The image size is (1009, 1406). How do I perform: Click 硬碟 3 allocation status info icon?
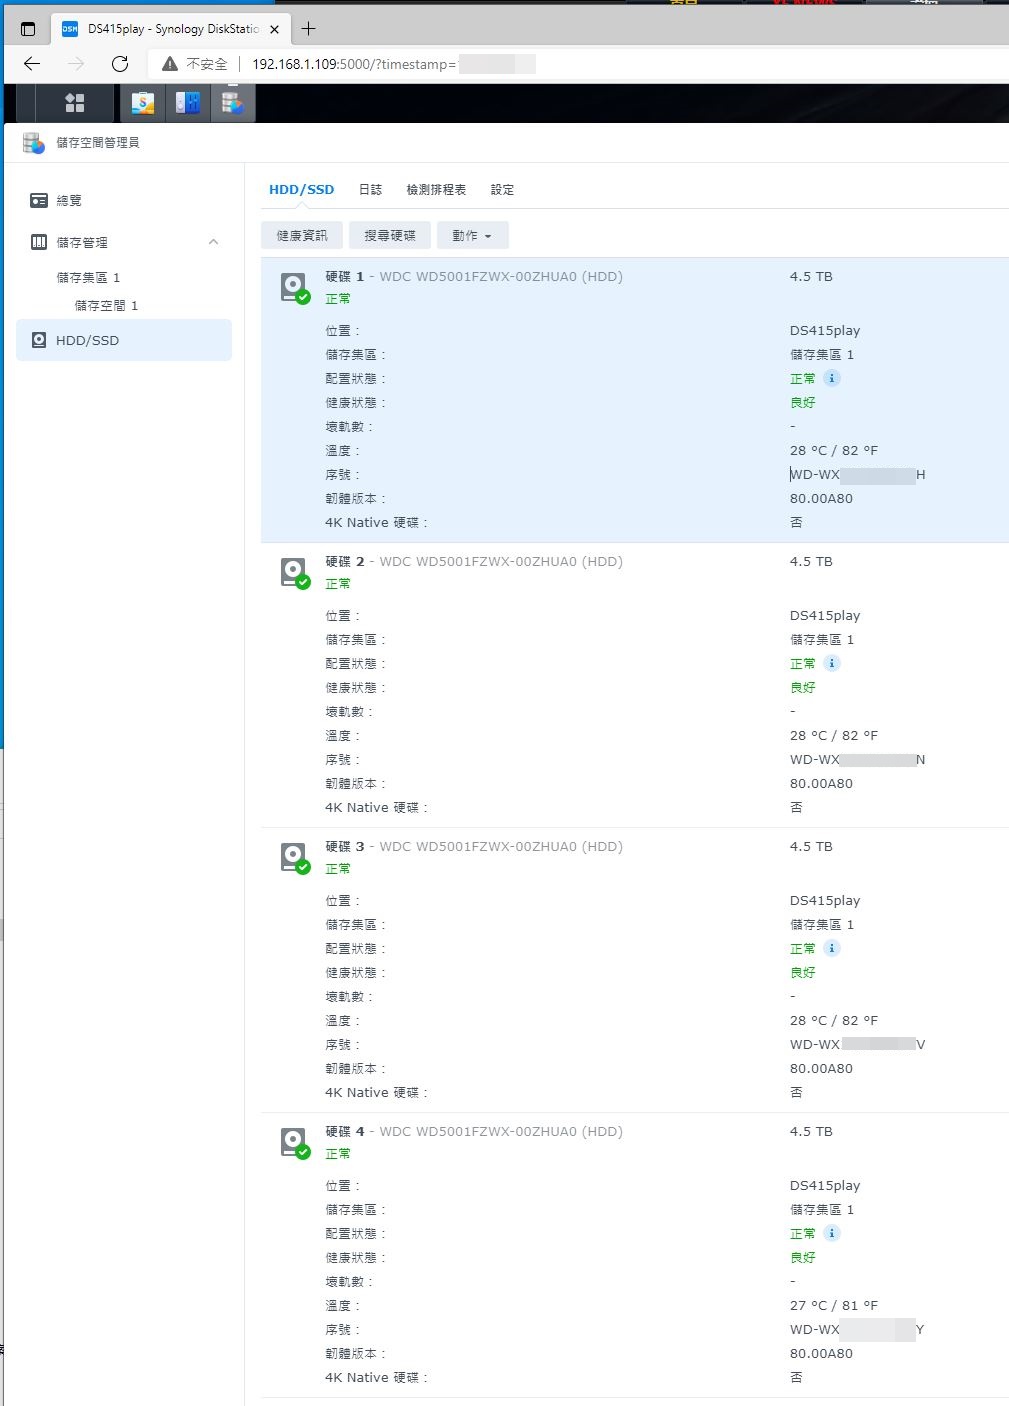pyautogui.click(x=832, y=948)
